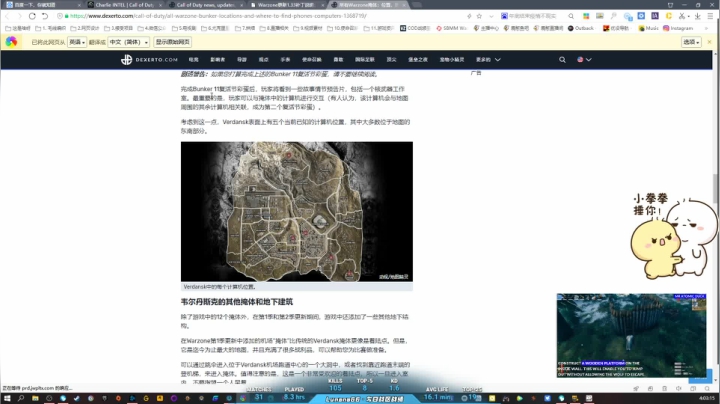Switch to the Call of Duty news tab
Screen dimensions: 720x404
(x=205, y=5)
